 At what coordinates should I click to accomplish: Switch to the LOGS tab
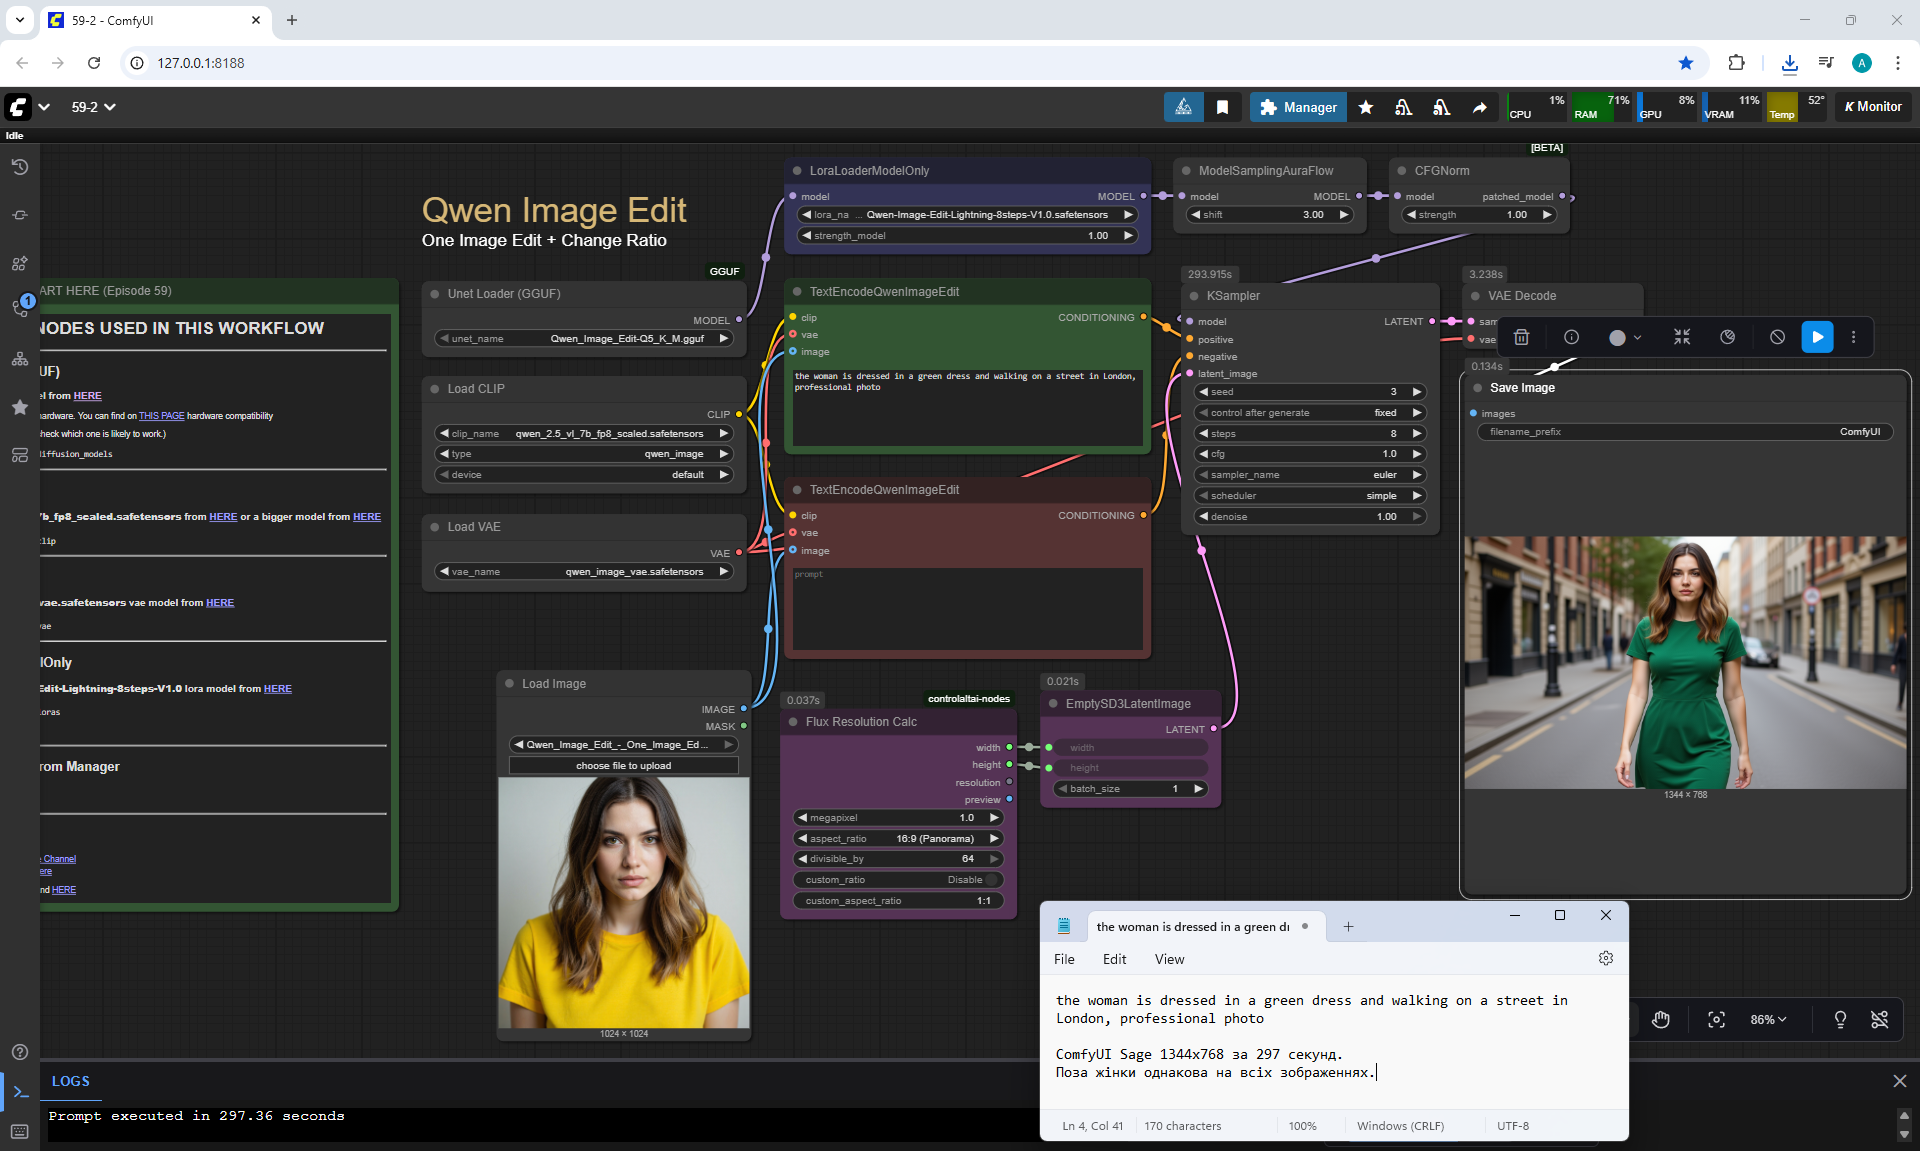[x=70, y=1081]
